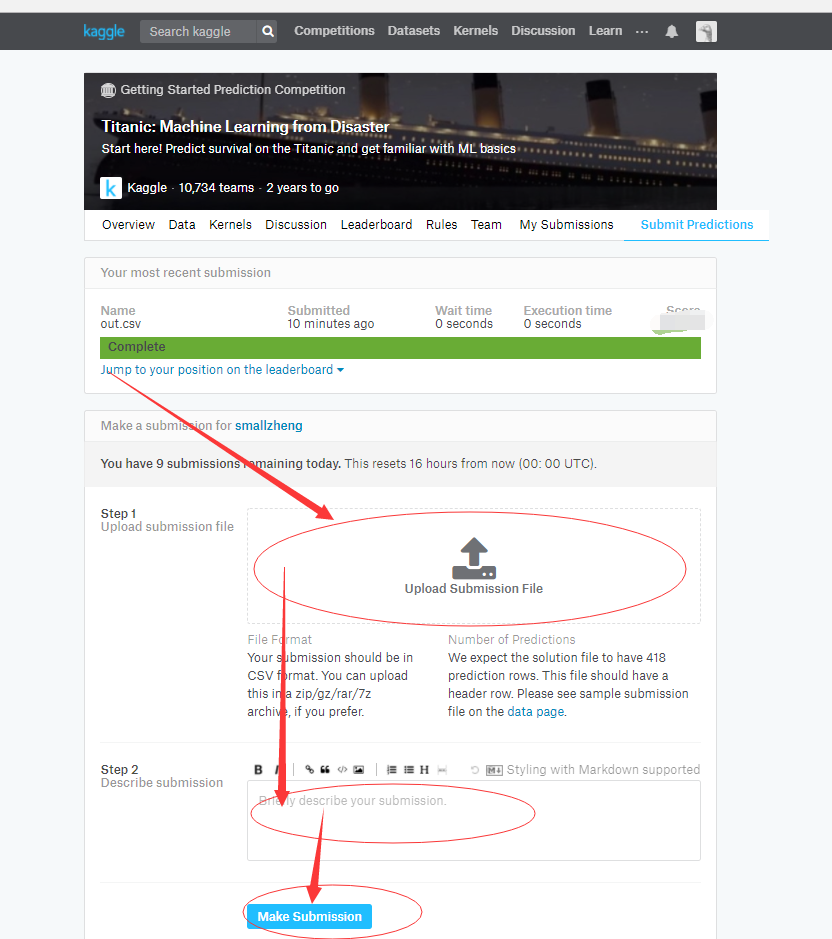Click the Kaggle logo in the navbar
832x939 pixels.
[104, 31]
